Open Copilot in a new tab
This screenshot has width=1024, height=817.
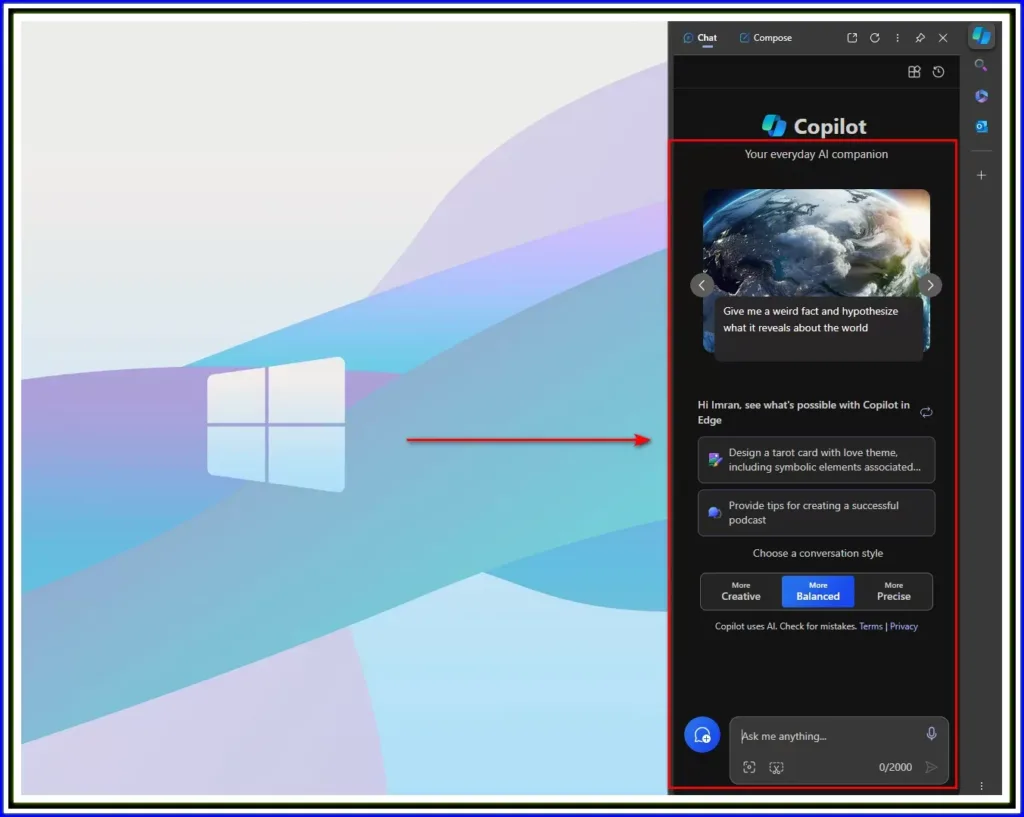tap(852, 38)
